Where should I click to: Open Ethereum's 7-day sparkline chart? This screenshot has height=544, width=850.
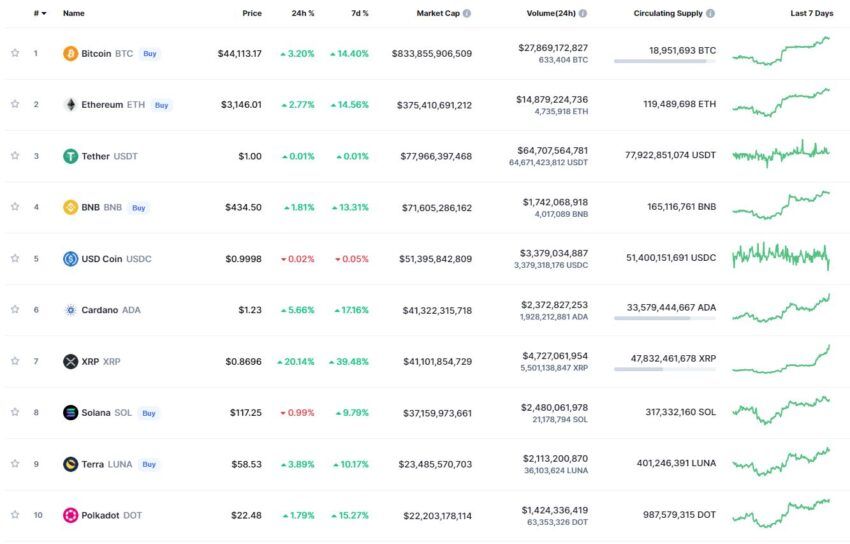tap(781, 103)
